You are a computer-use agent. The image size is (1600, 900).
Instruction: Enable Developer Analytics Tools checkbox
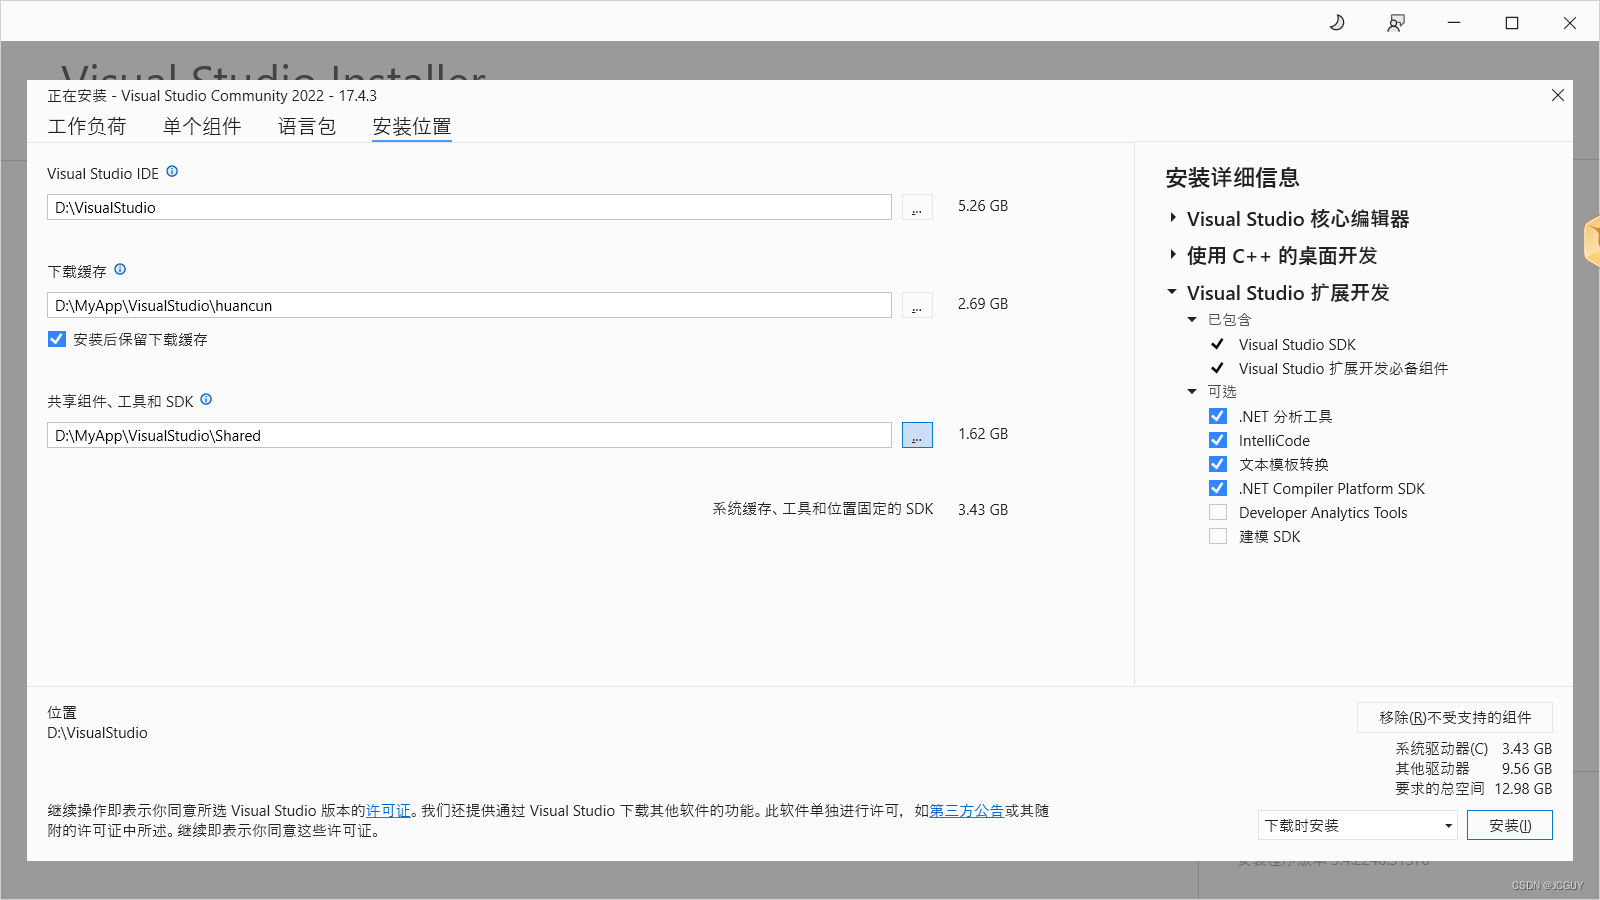[x=1218, y=512]
